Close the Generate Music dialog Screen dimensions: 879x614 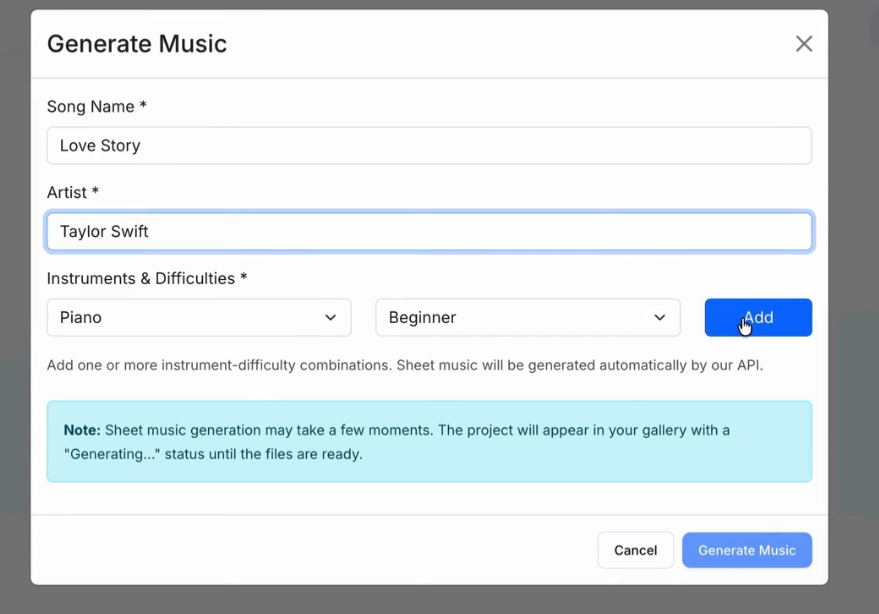[x=804, y=44]
